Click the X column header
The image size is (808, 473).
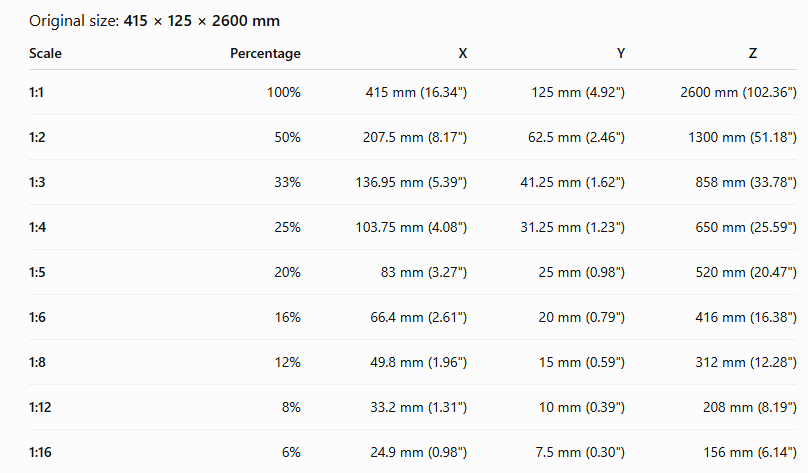463,53
